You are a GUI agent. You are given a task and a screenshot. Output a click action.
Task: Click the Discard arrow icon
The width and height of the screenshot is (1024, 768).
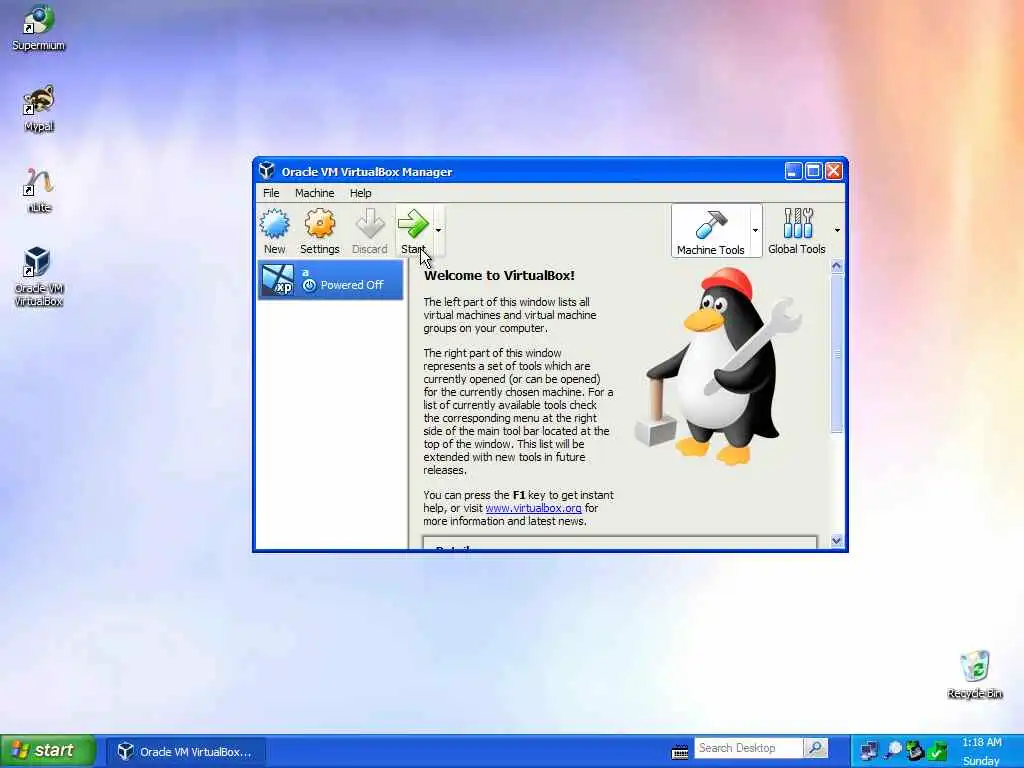coord(370,231)
